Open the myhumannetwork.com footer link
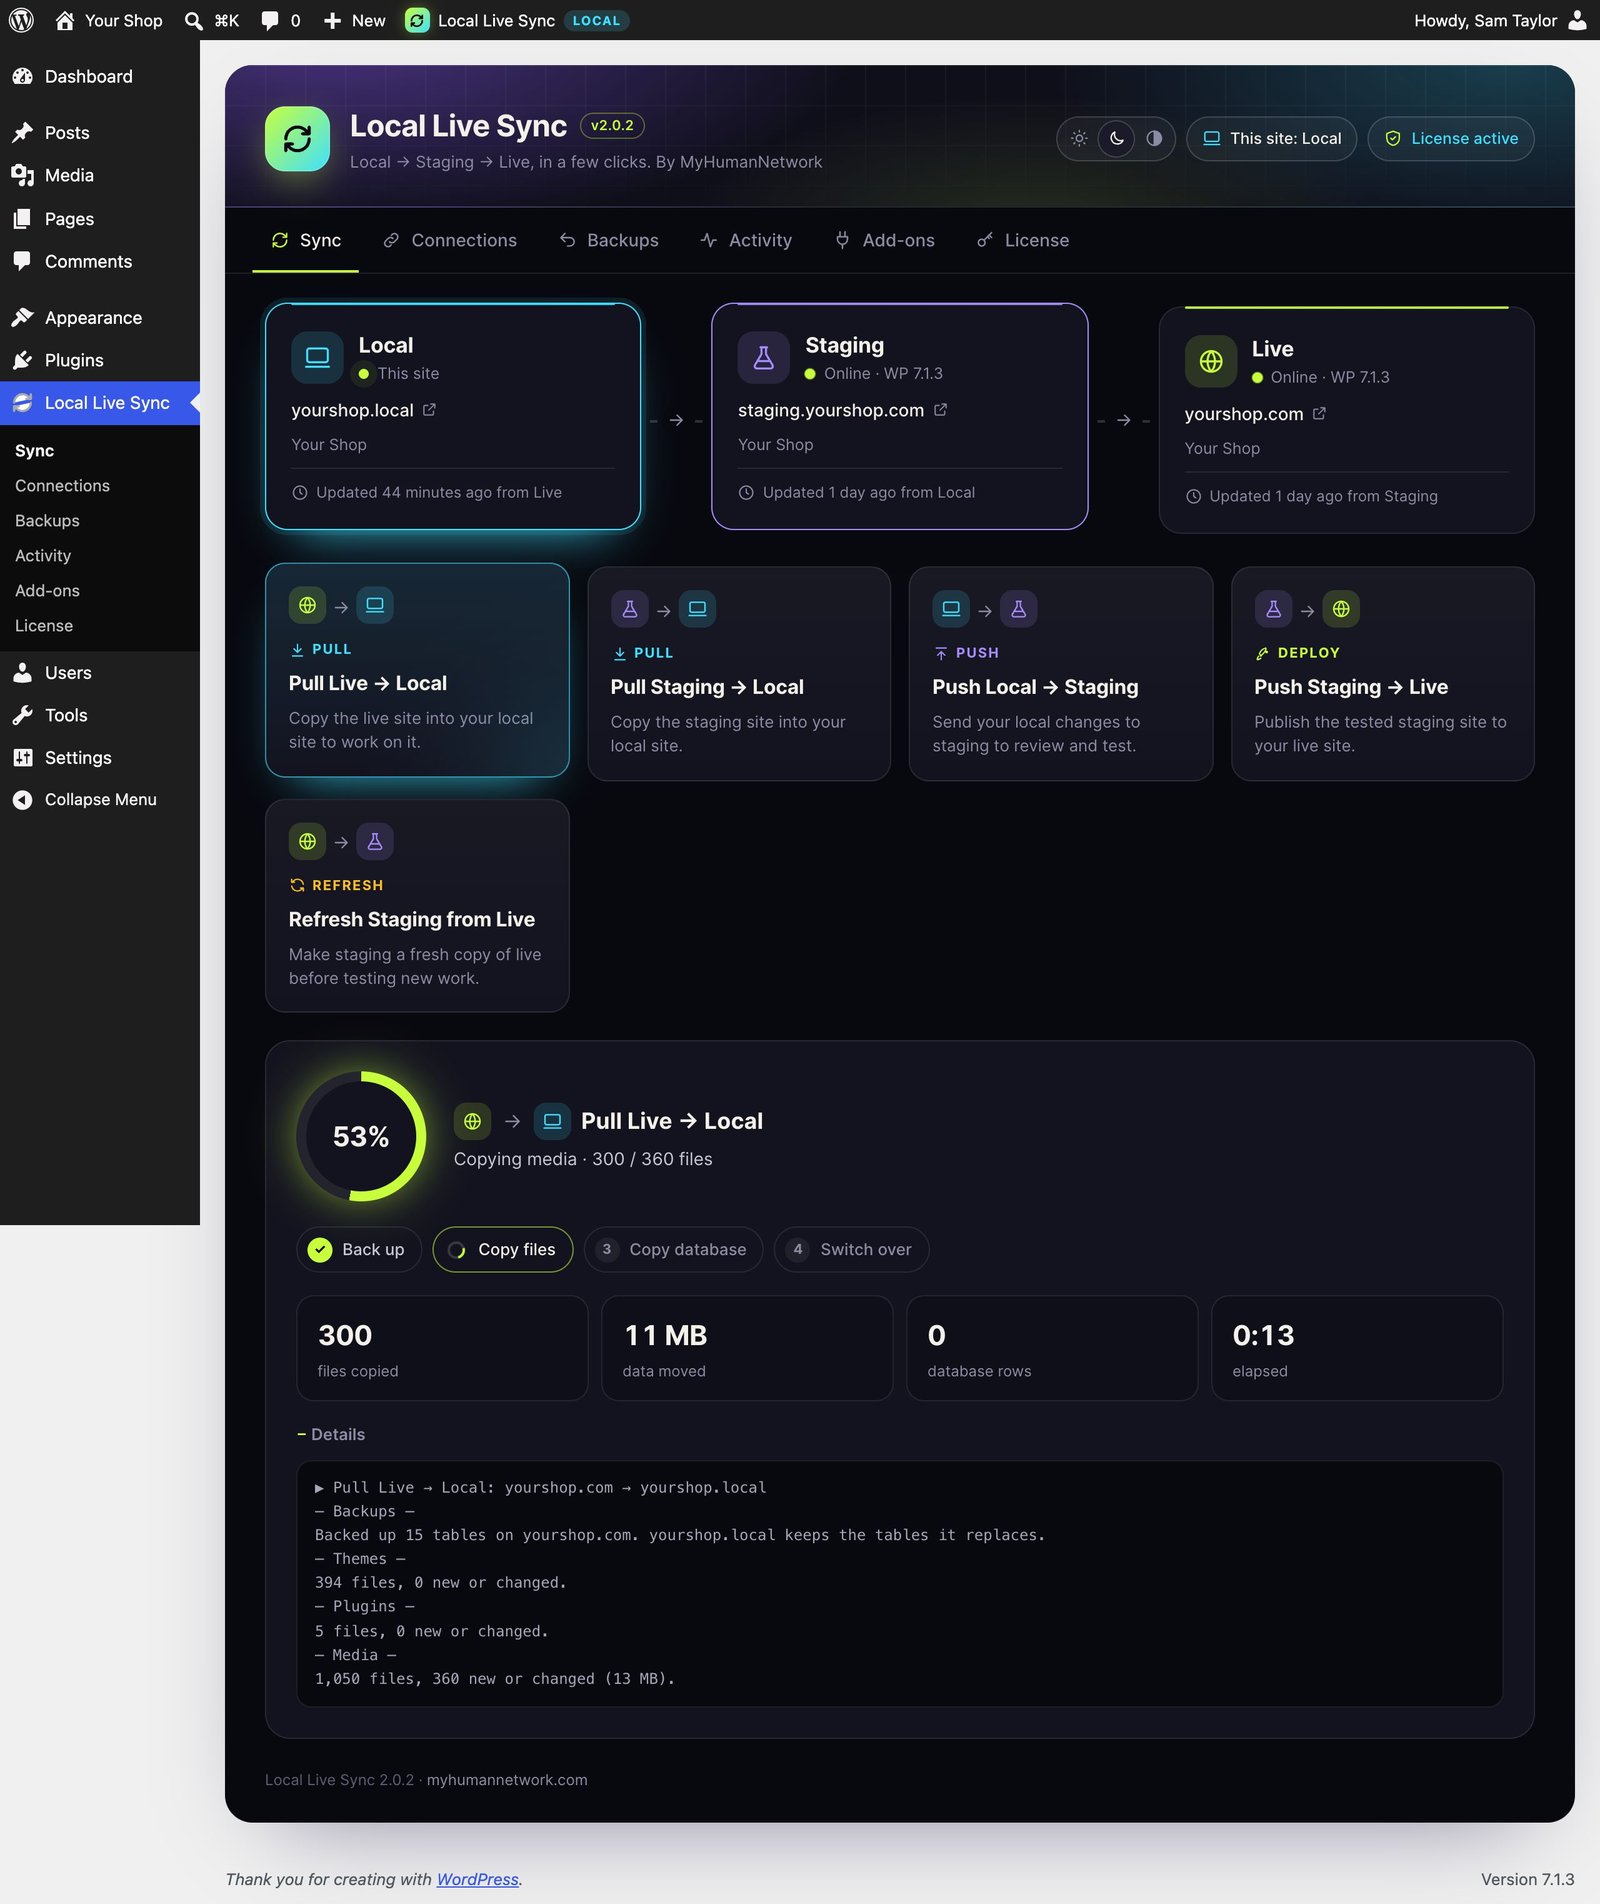Screen dimensions: 1600x1904 click(x=507, y=1780)
